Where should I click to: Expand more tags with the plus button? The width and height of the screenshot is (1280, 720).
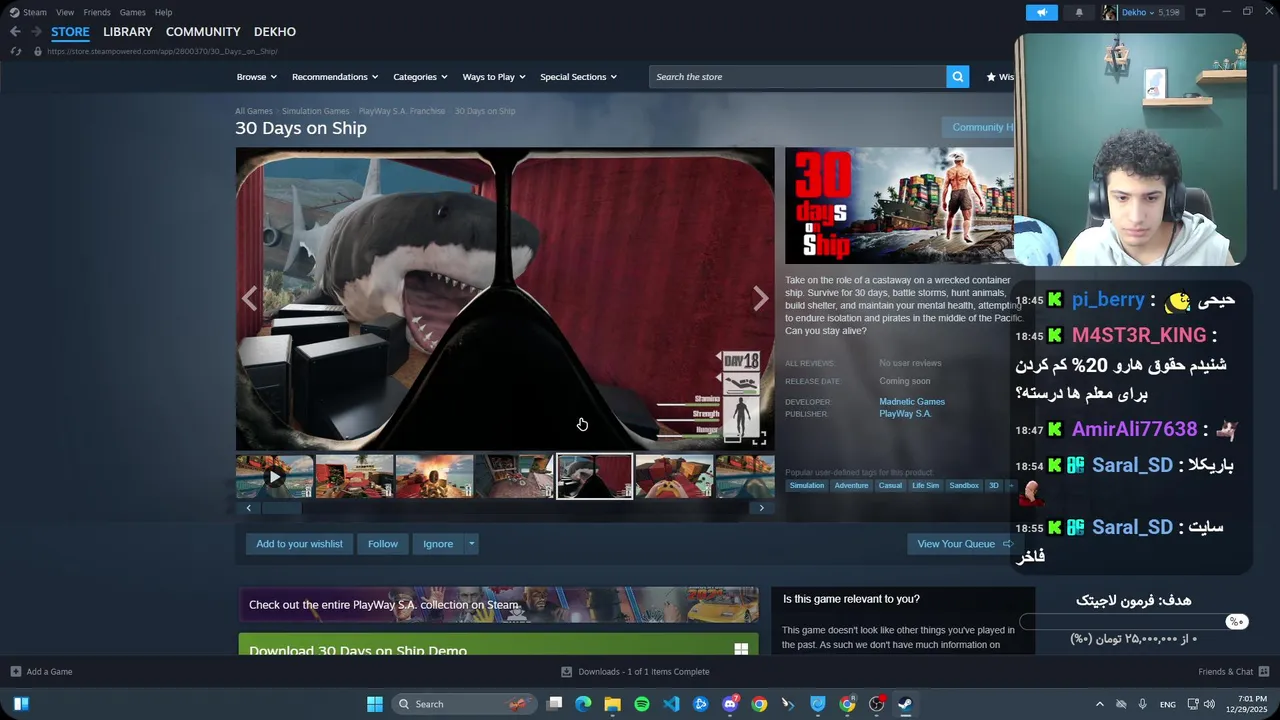pos(1009,486)
